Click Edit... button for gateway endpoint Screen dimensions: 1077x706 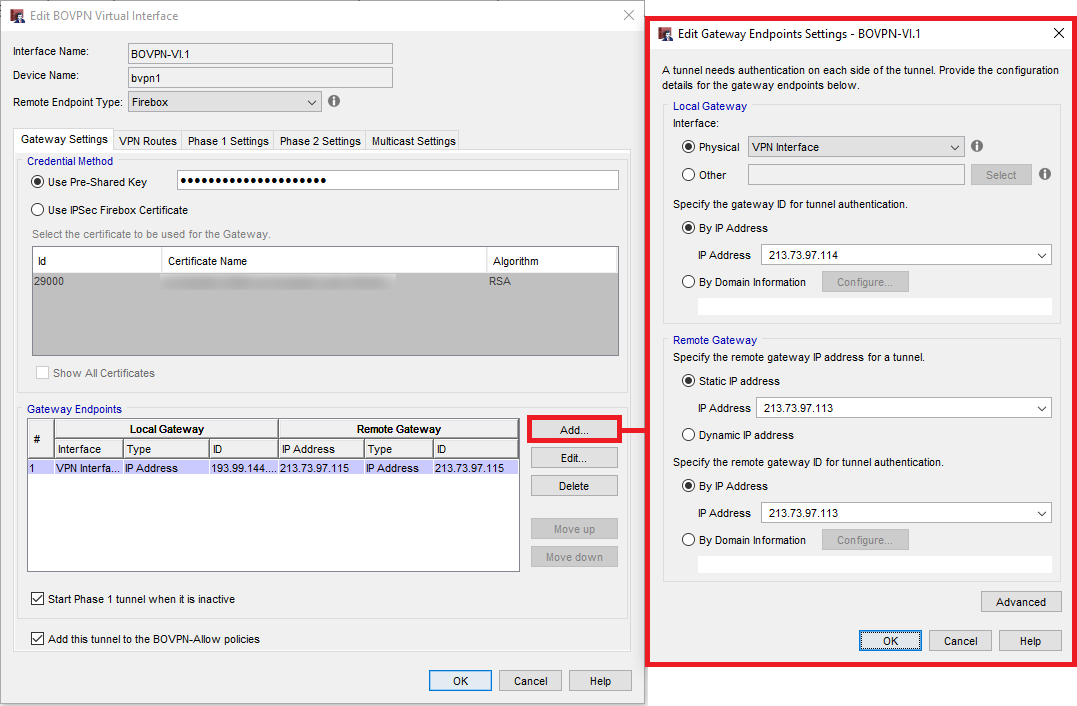[x=574, y=458]
